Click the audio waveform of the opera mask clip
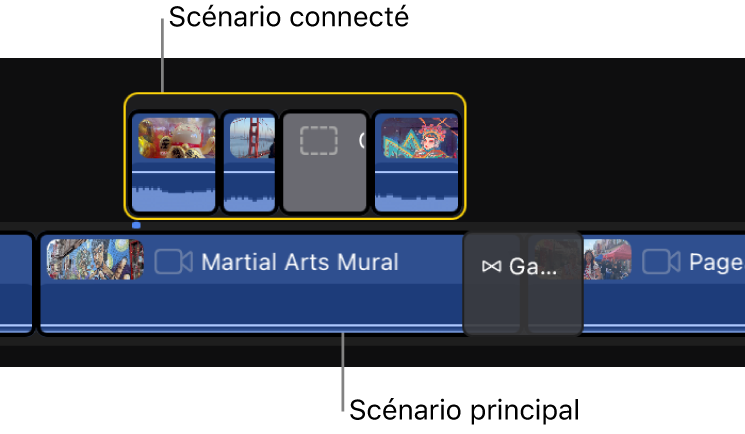 (417, 192)
